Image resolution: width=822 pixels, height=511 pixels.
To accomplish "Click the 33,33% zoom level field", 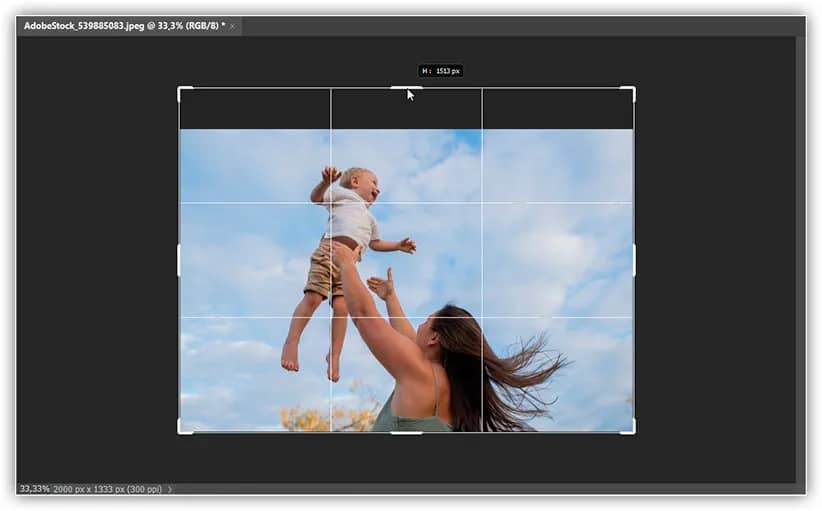I will (x=34, y=489).
